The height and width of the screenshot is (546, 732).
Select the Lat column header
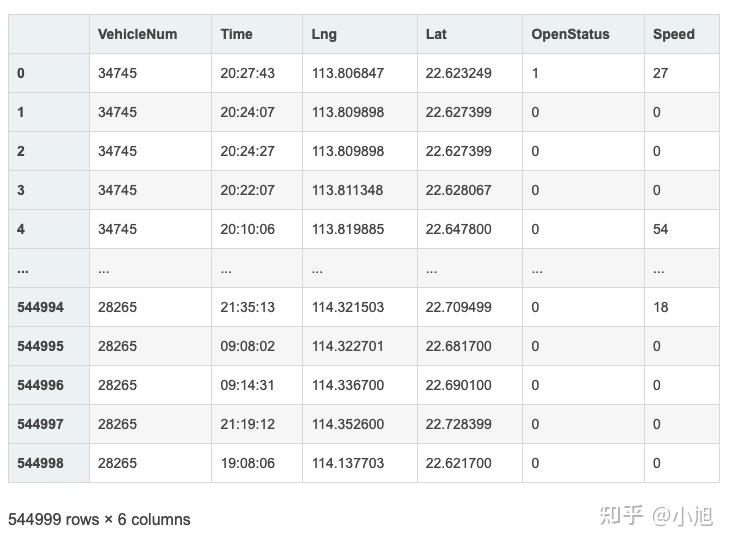[x=436, y=34]
